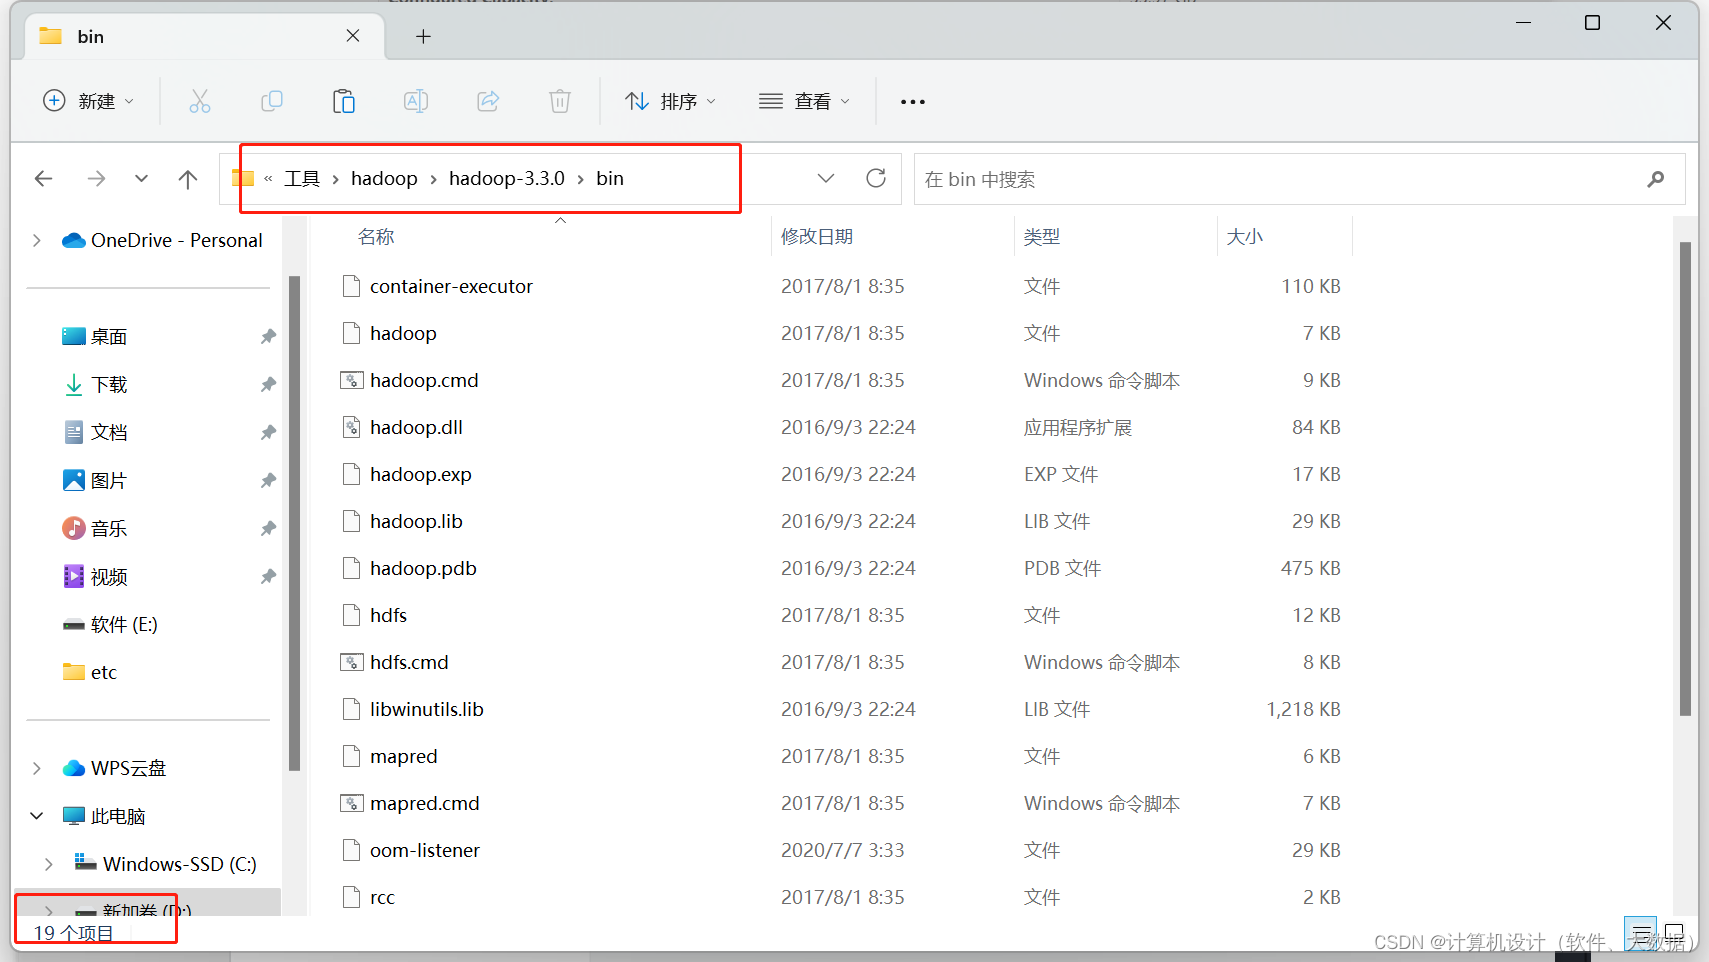Go back with the left arrow
Image resolution: width=1709 pixels, height=962 pixels.
43,179
